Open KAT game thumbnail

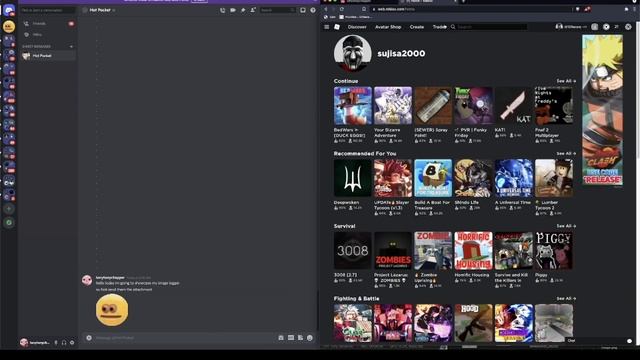(x=513, y=106)
